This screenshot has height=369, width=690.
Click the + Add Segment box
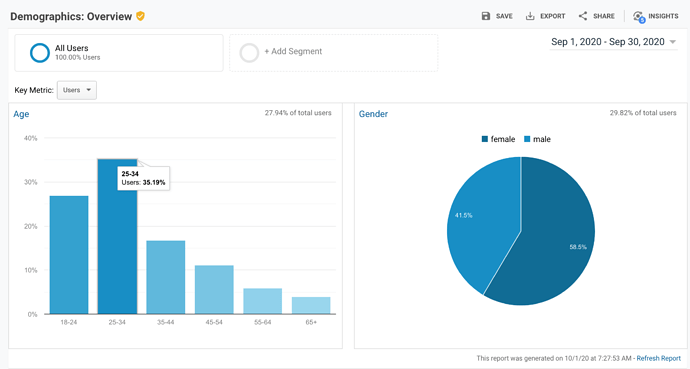click(334, 53)
